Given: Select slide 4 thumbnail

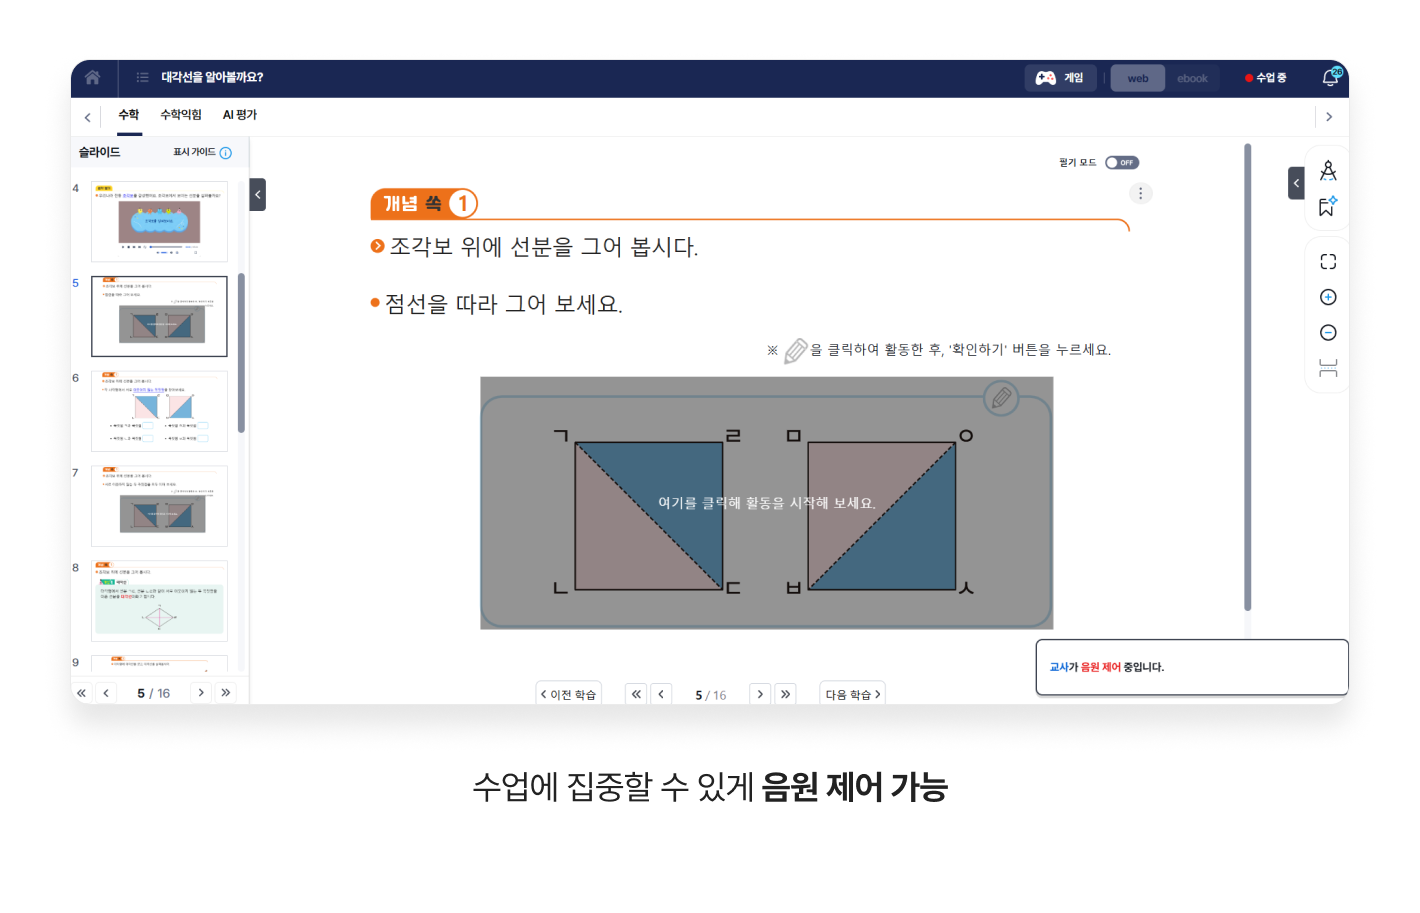Looking at the screenshot, I should coord(159,221).
